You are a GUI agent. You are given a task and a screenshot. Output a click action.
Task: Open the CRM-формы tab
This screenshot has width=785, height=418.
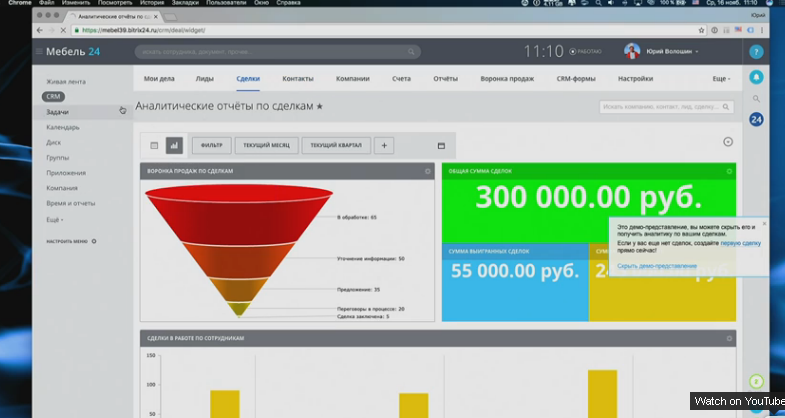coord(576,79)
